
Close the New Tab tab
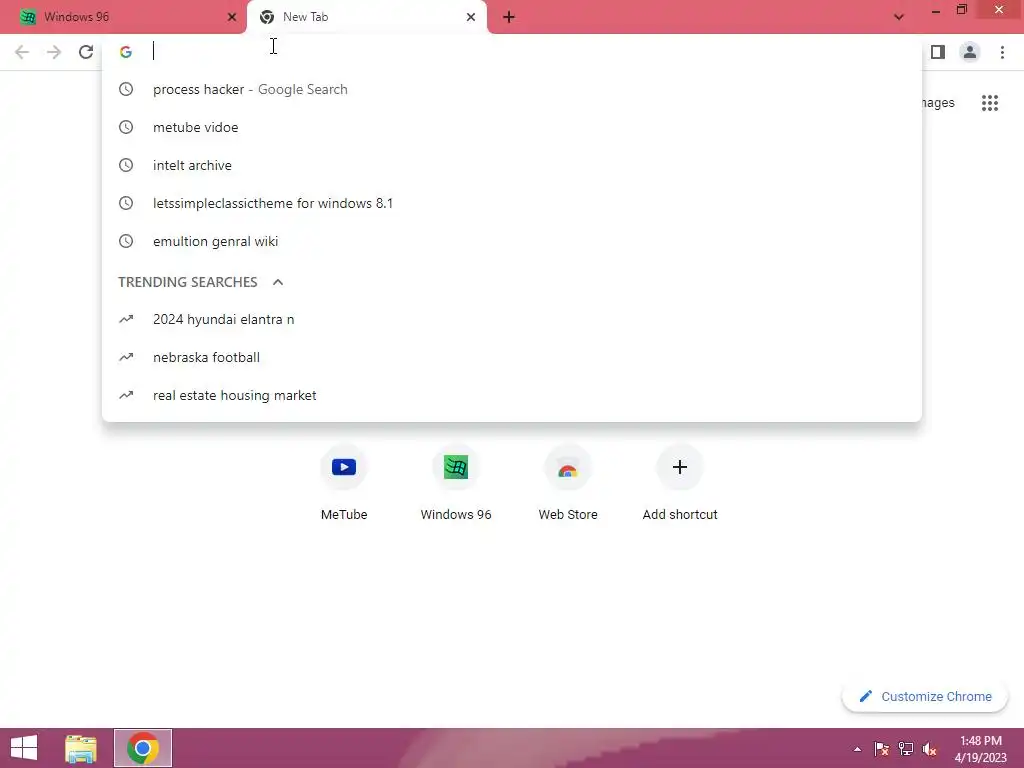(x=471, y=17)
